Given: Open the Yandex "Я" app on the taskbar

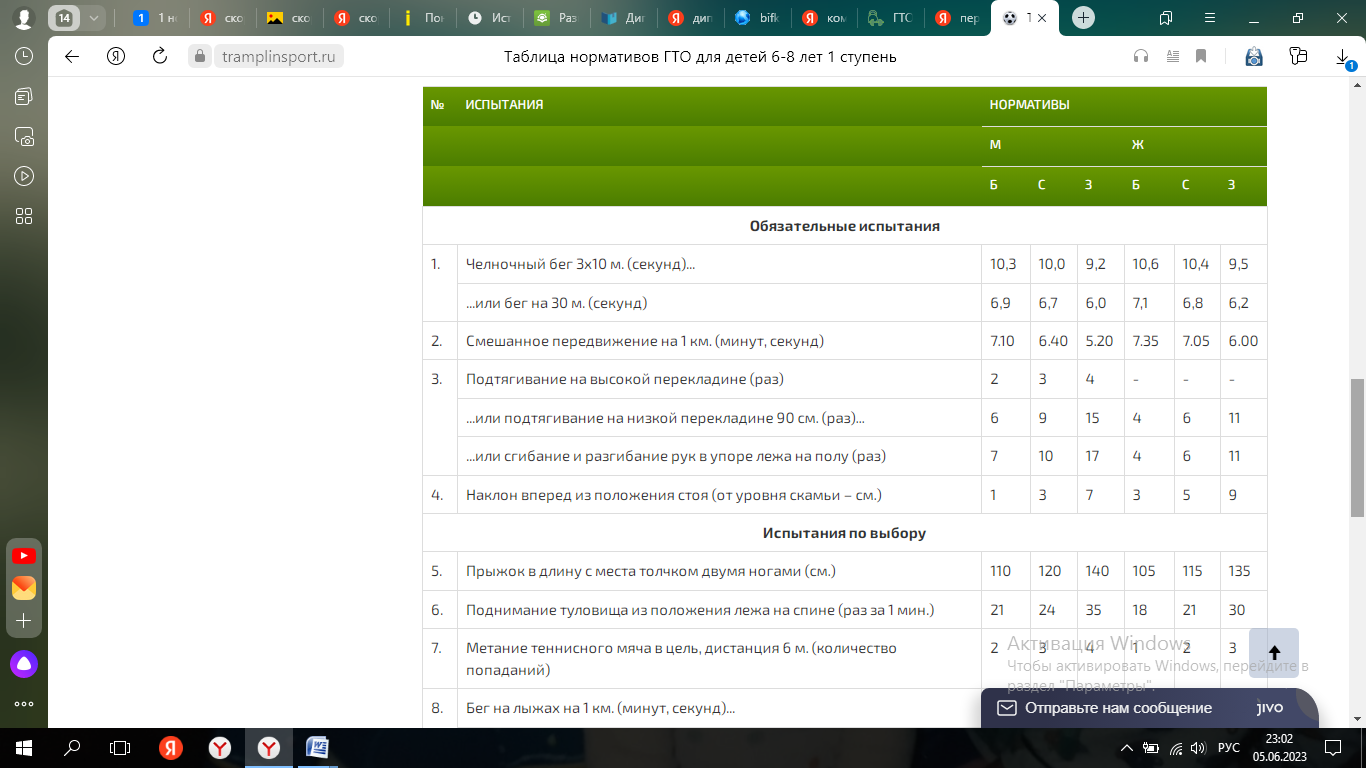Looking at the screenshot, I should 171,748.
